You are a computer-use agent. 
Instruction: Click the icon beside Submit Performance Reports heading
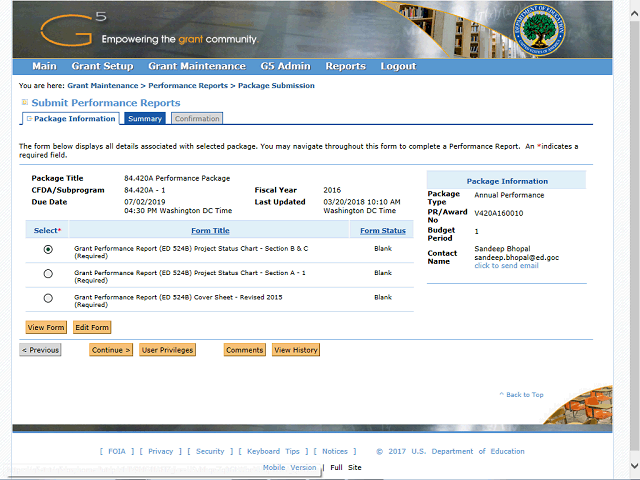pos(24,102)
